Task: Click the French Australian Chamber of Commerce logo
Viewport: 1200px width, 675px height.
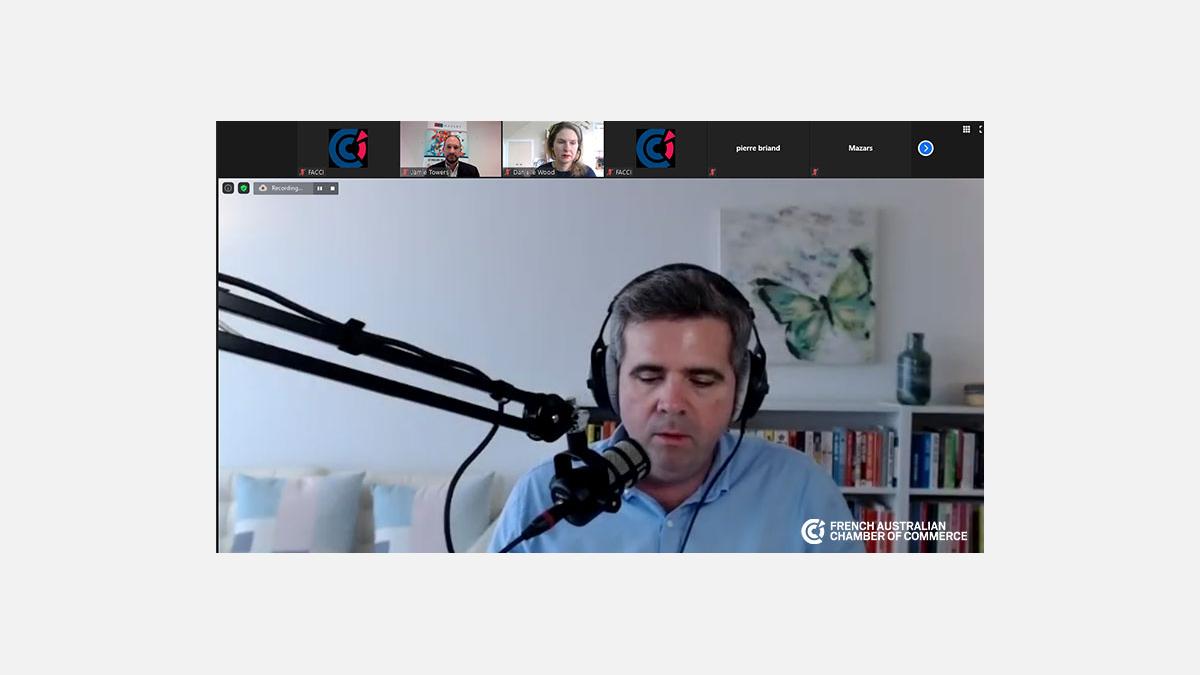Action: (x=884, y=531)
